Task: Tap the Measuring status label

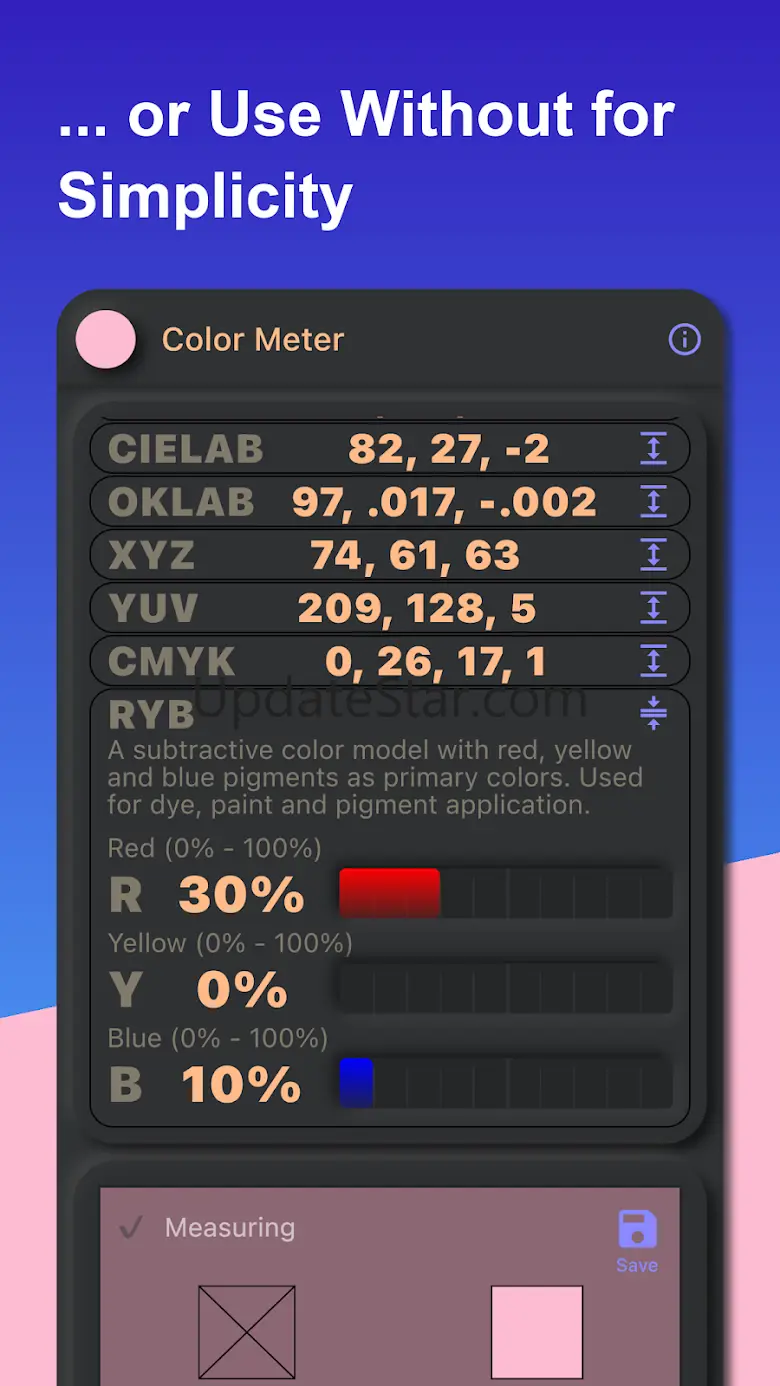Action: (x=230, y=1228)
